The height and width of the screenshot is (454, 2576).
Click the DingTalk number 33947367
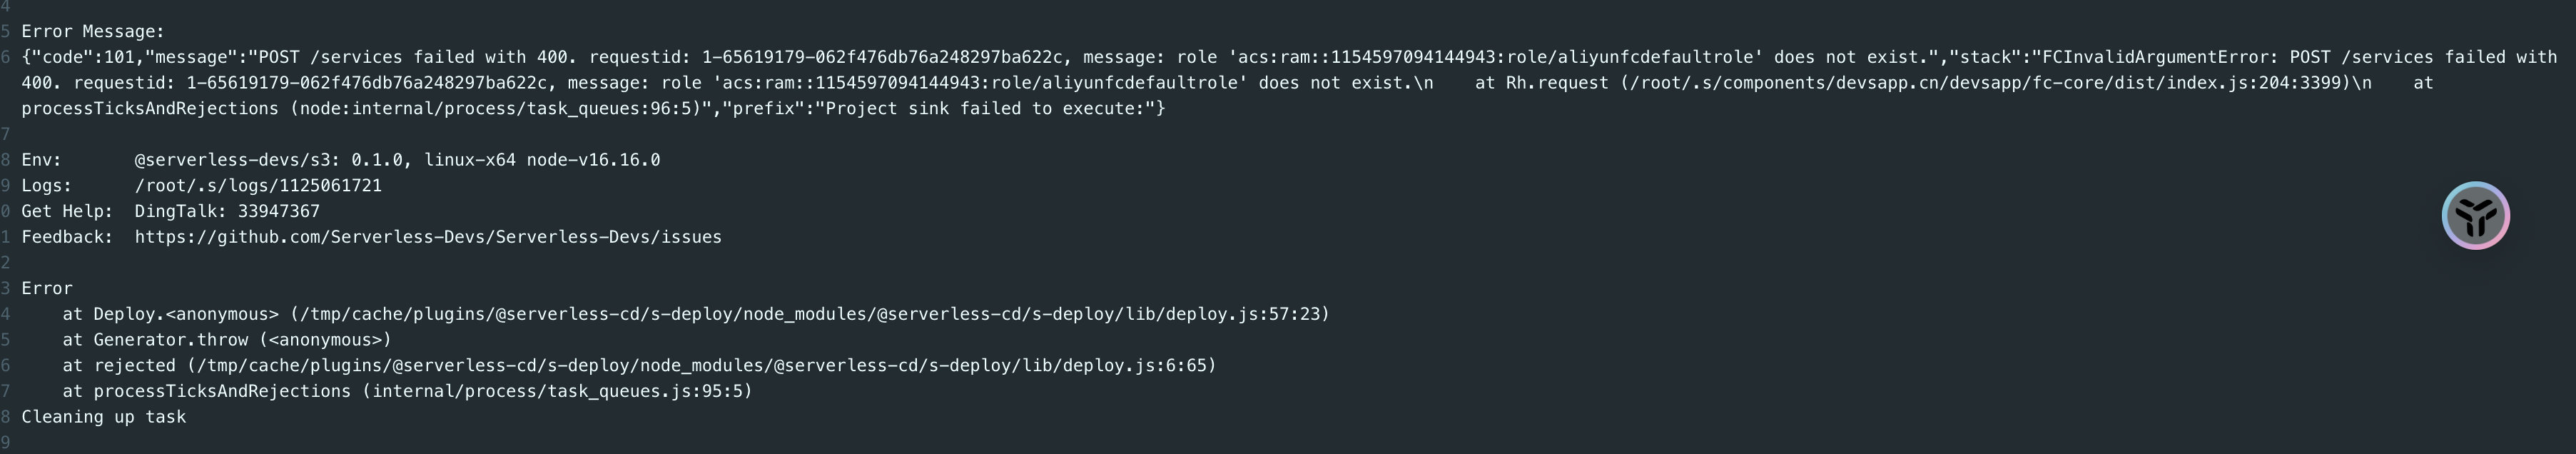click(x=279, y=211)
